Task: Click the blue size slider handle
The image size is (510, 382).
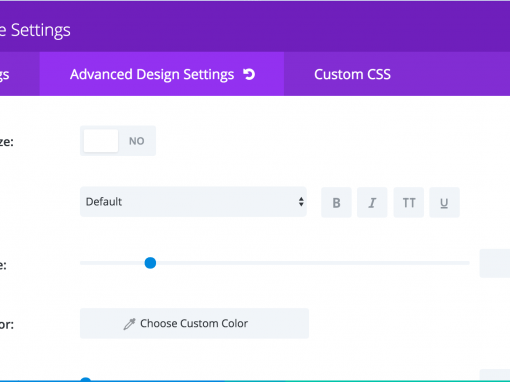Action: [x=150, y=263]
